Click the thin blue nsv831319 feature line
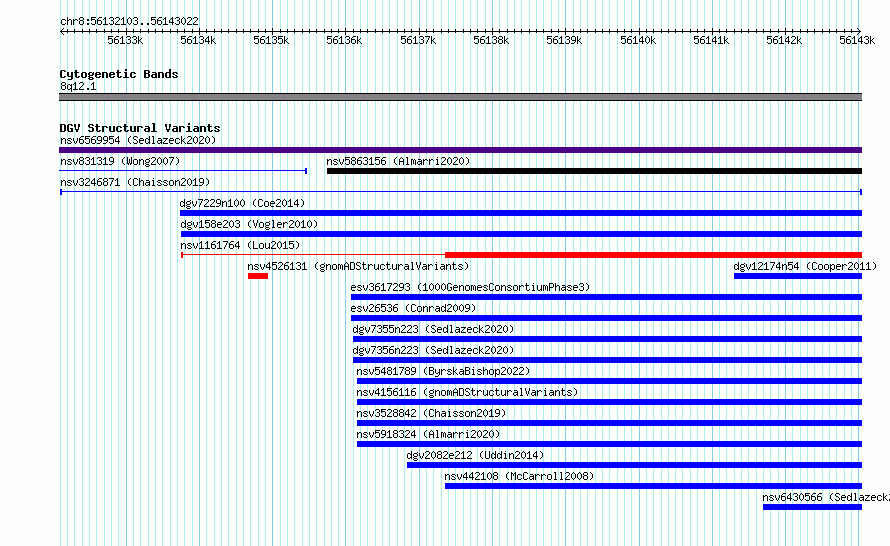This screenshot has width=890, height=546. pyautogui.click(x=183, y=171)
